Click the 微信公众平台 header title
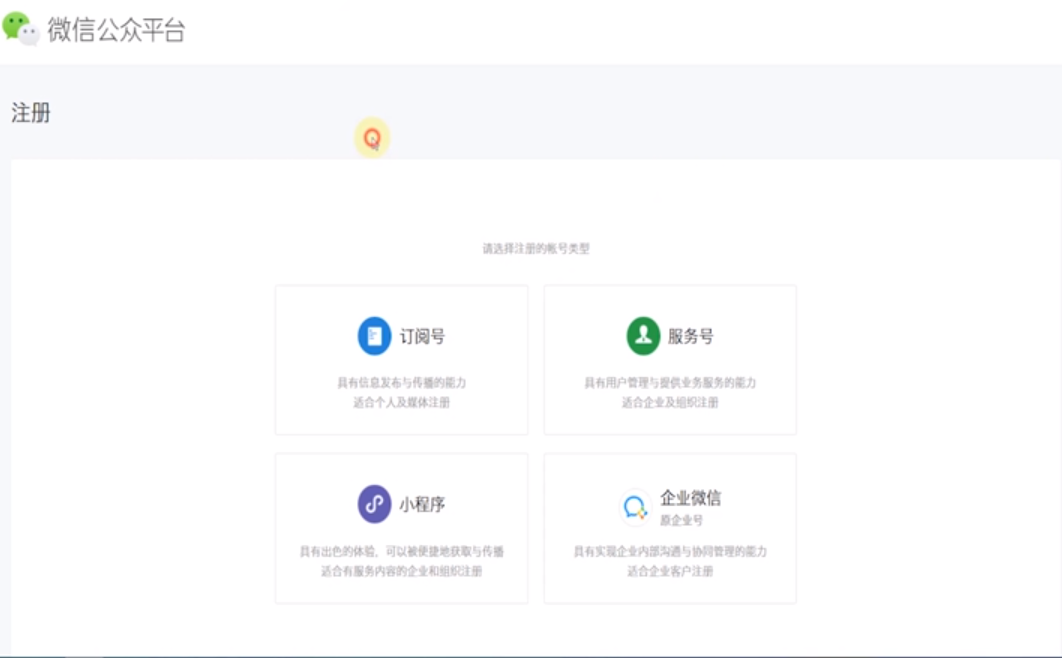Viewport: 1062px width, 658px height. tap(116, 30)
